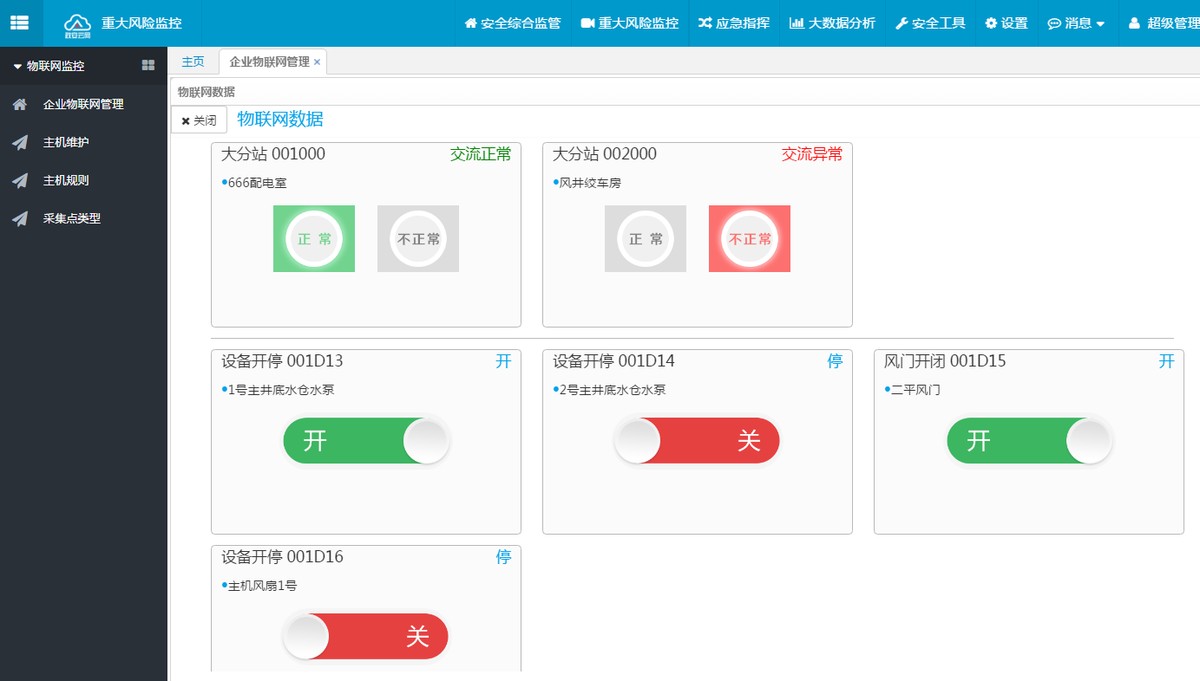Viewport: 1200px width, 681px height.
Task: Click the 2号主井底水仓水泵 label
Action: click(x=612, y=390)
